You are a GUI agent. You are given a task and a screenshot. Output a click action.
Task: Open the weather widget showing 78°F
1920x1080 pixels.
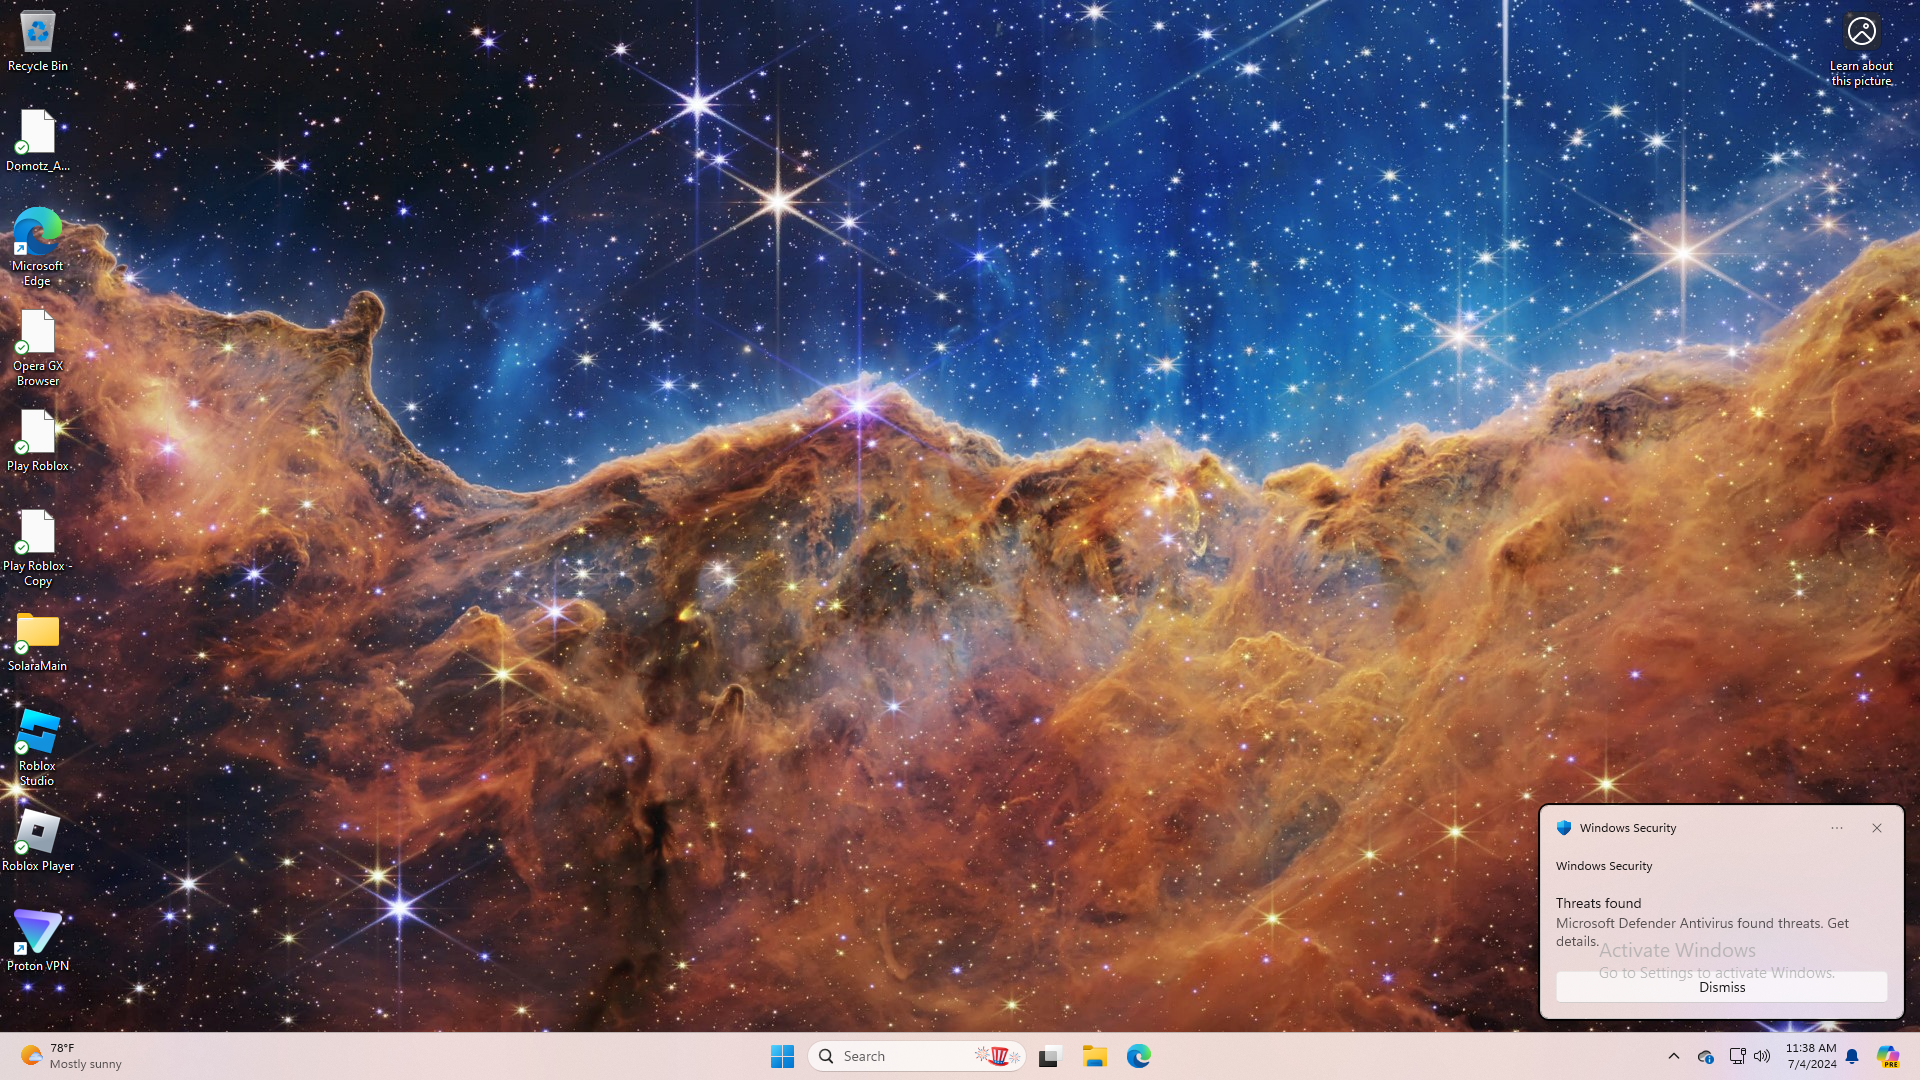(x=70, y=1056)
